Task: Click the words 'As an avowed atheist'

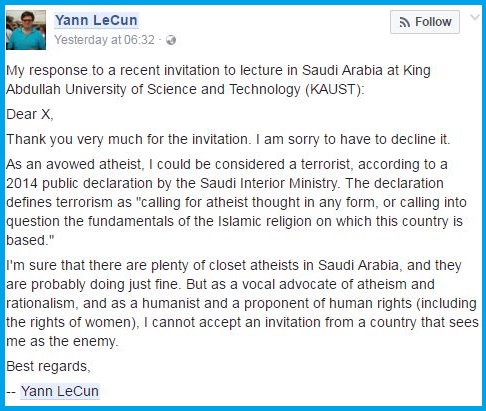Action: [75, 164]
